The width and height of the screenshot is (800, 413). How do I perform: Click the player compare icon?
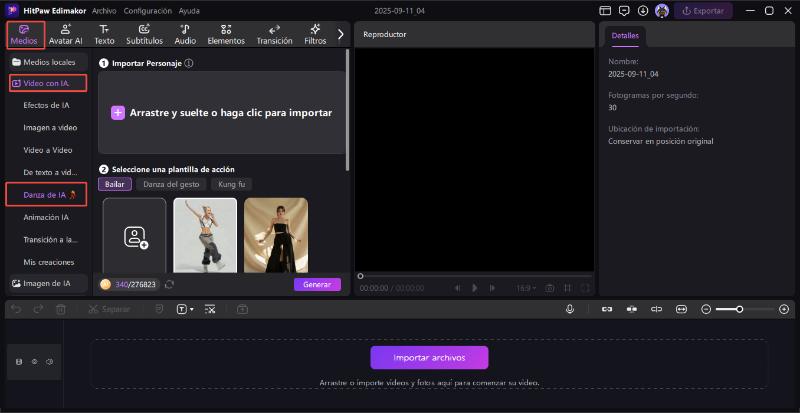click(567, 288)
